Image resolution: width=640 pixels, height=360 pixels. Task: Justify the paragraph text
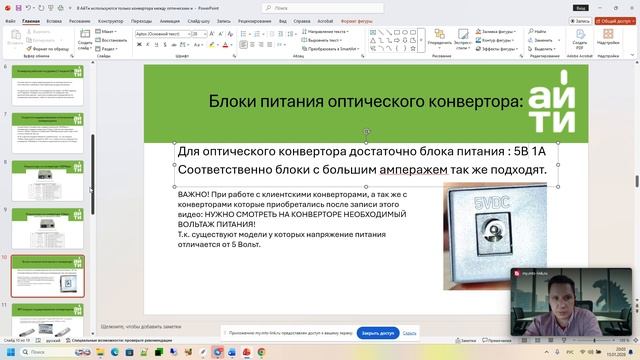[269, 44]
